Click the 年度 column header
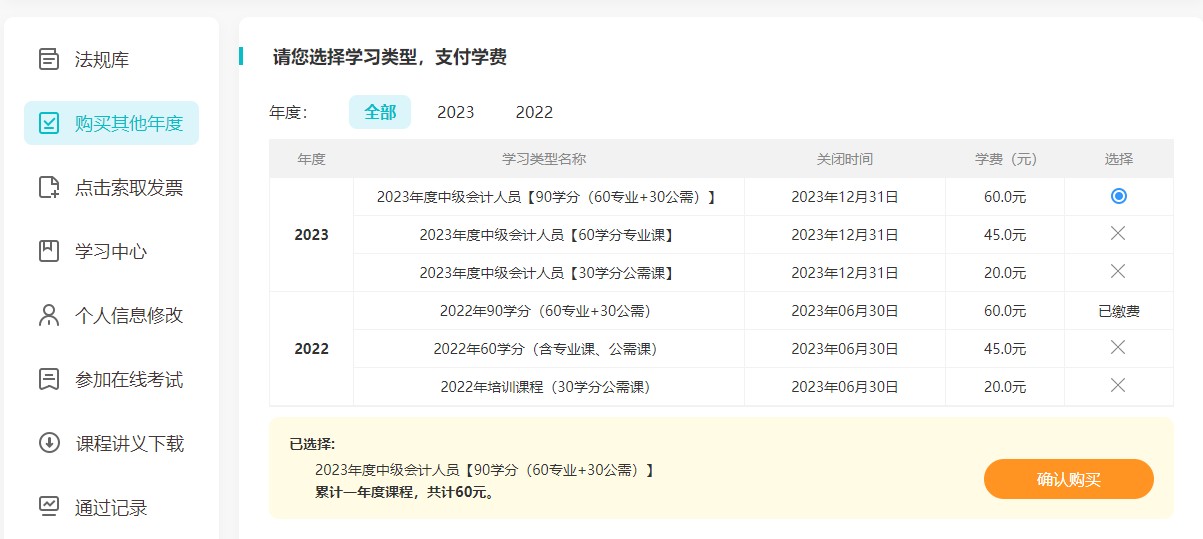 [x=311, y=159]
